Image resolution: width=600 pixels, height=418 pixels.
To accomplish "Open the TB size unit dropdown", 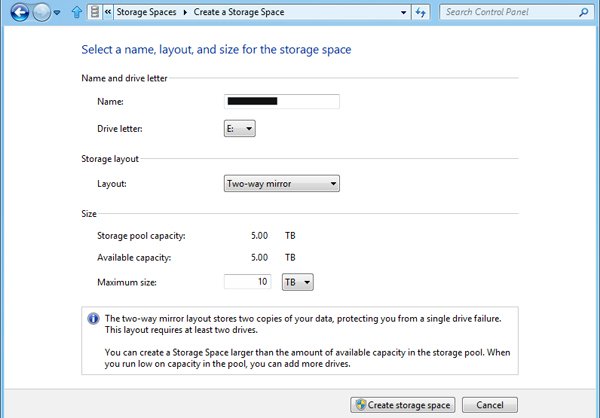I will tap(299, 283).
